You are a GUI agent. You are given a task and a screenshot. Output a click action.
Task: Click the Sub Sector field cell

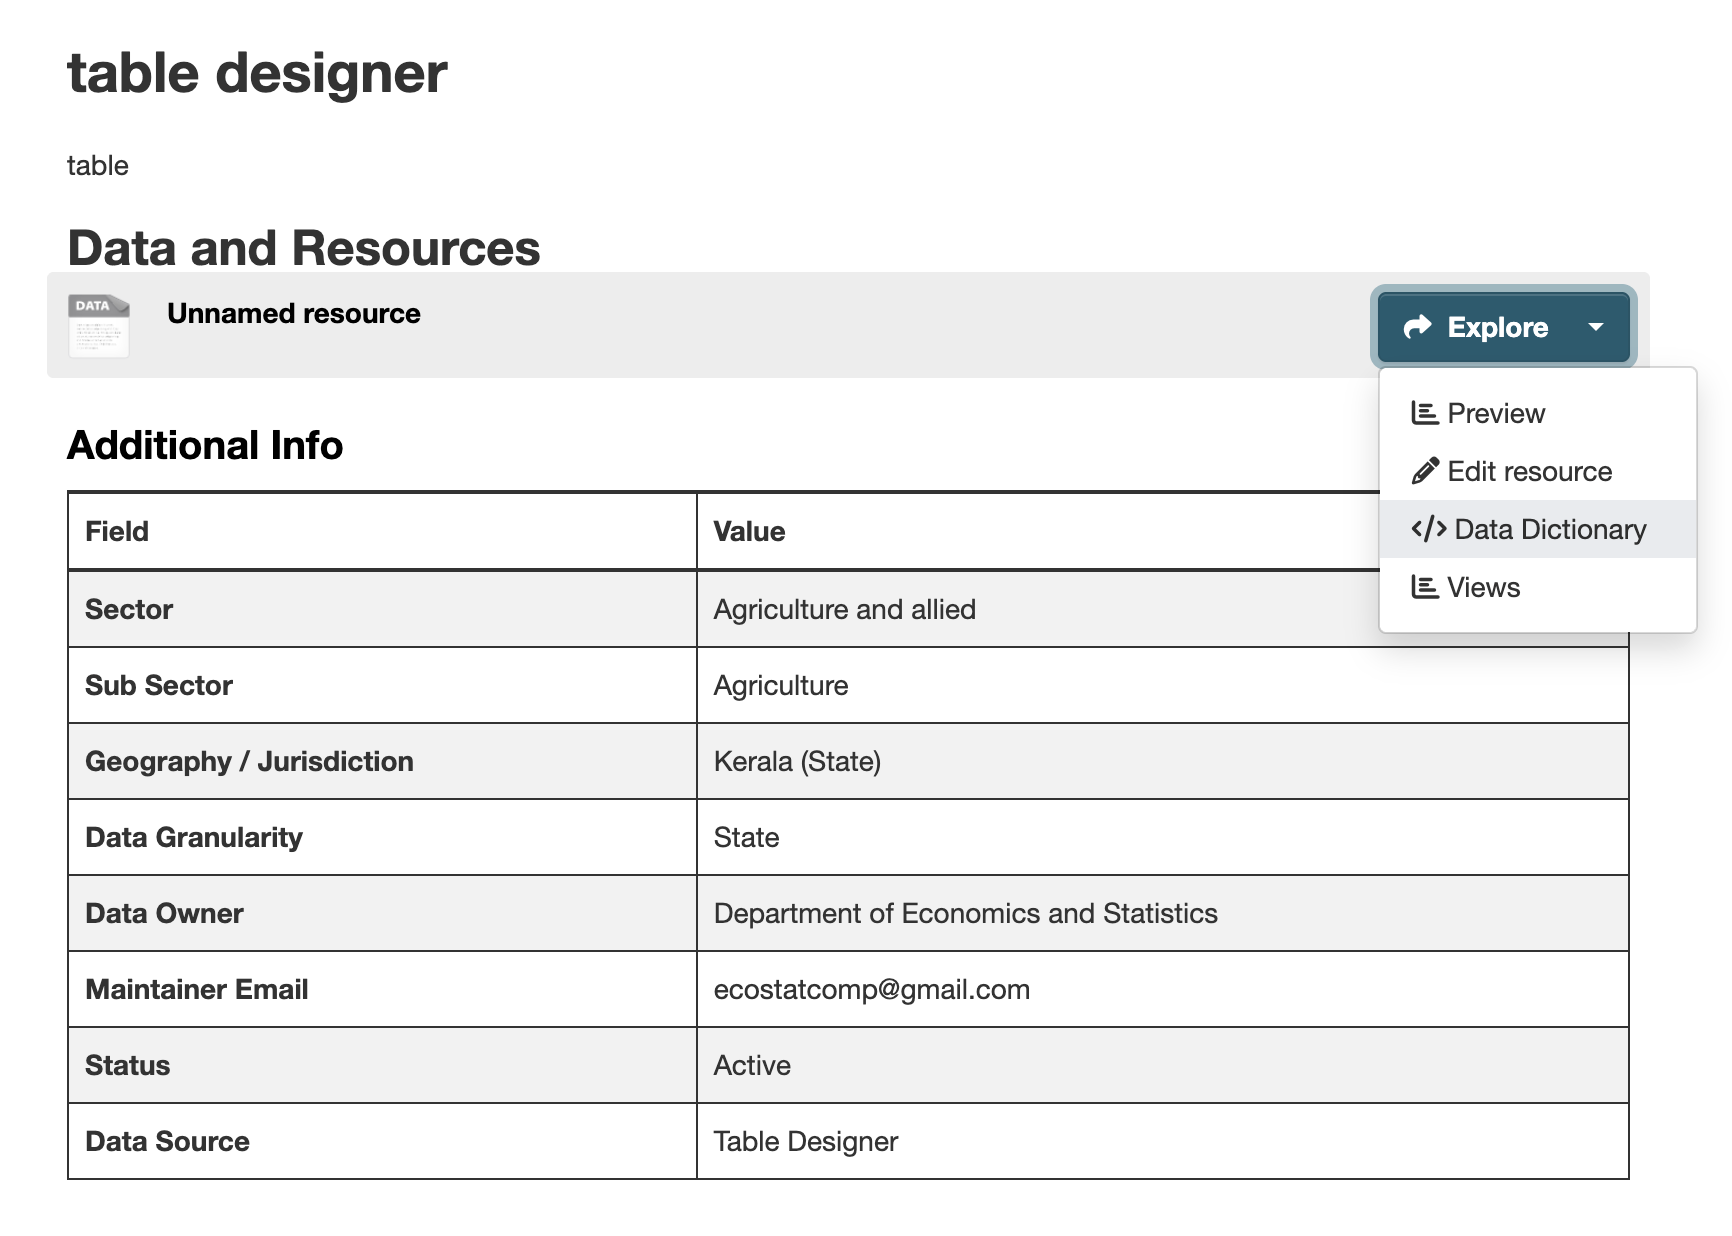pyautogui.click(x=382, y=685)
